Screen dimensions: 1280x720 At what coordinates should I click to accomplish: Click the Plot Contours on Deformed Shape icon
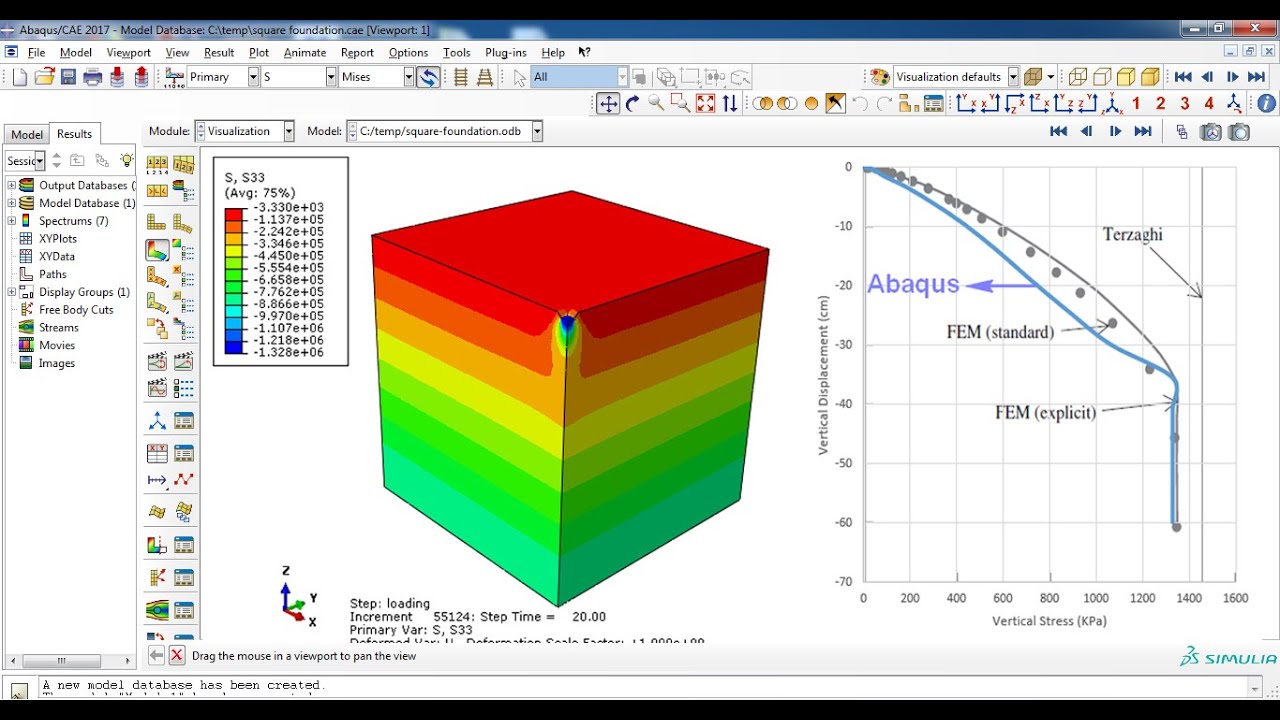pos(157,250)
